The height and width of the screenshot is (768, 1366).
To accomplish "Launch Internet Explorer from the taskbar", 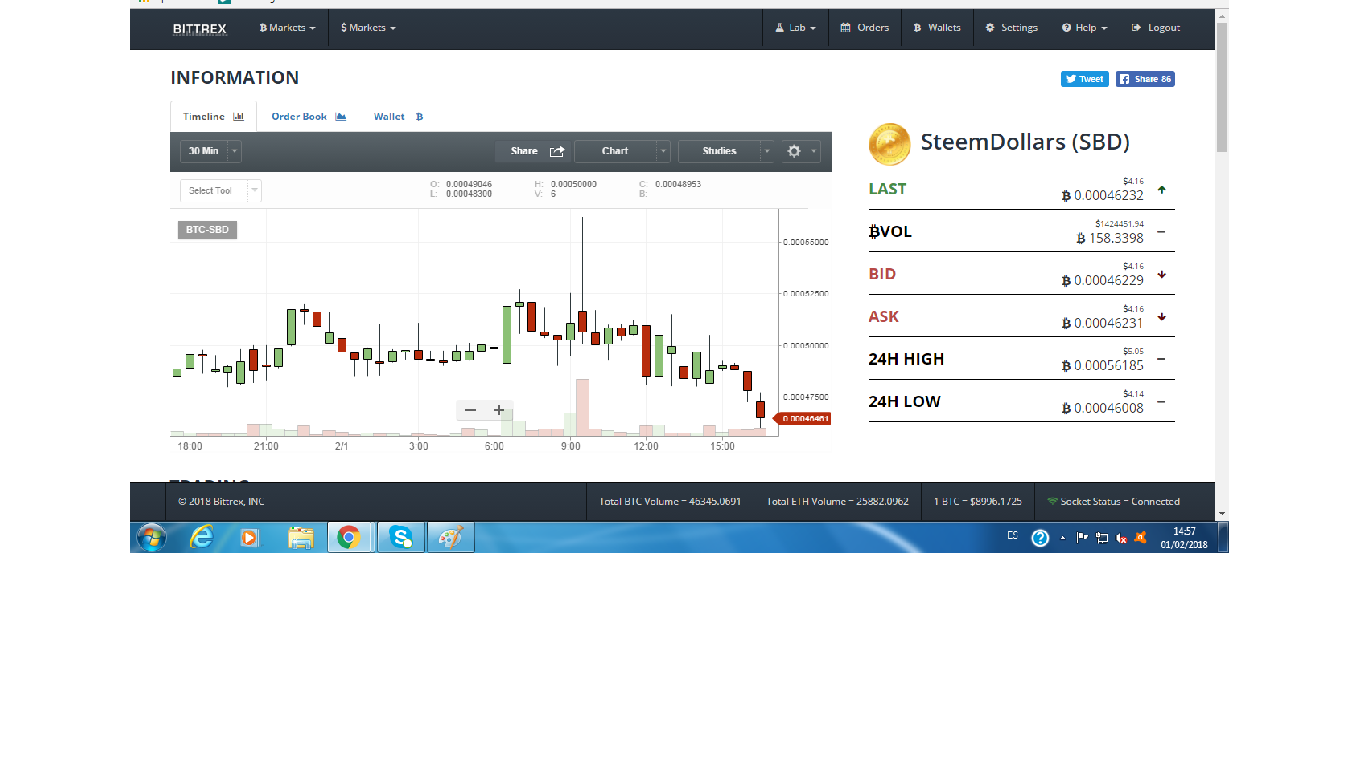I will click(x=201, y=538).
